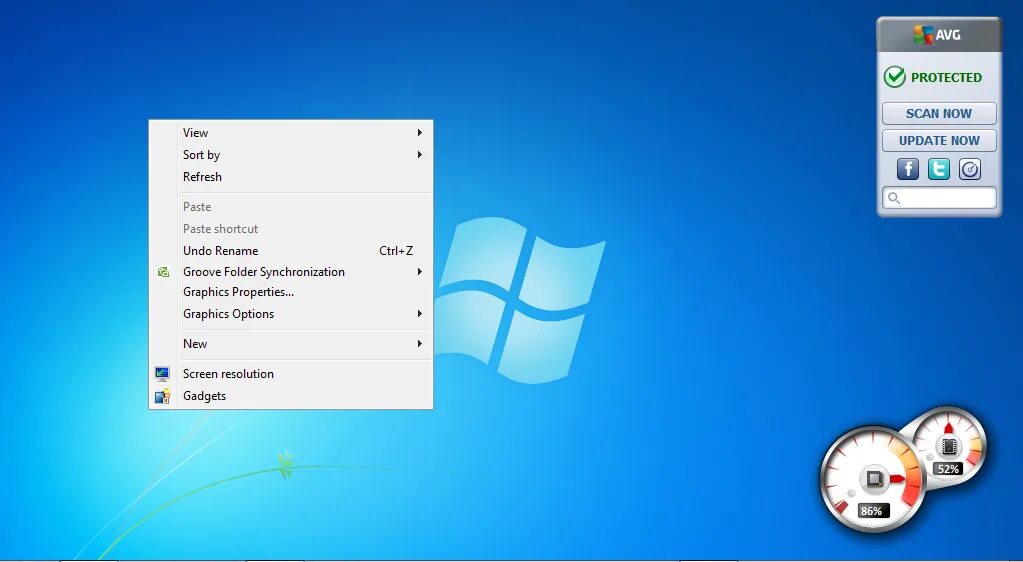The width and height of the screenshot is (1023, 562).
Task: Click the Groove green folder icon
Action: coord(163,272)
